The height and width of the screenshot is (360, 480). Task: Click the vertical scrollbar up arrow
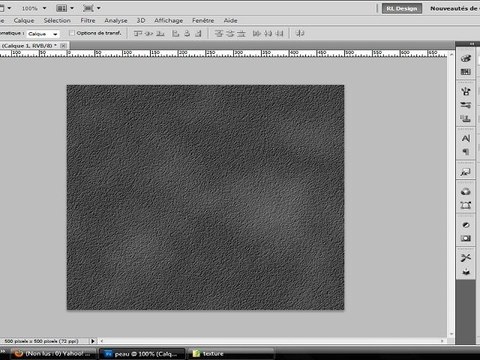point(451,53)
